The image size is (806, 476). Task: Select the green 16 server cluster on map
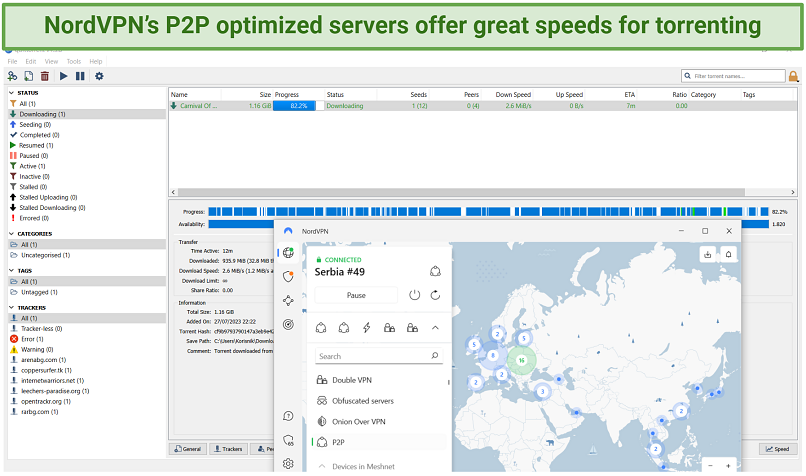pos(521,360)
